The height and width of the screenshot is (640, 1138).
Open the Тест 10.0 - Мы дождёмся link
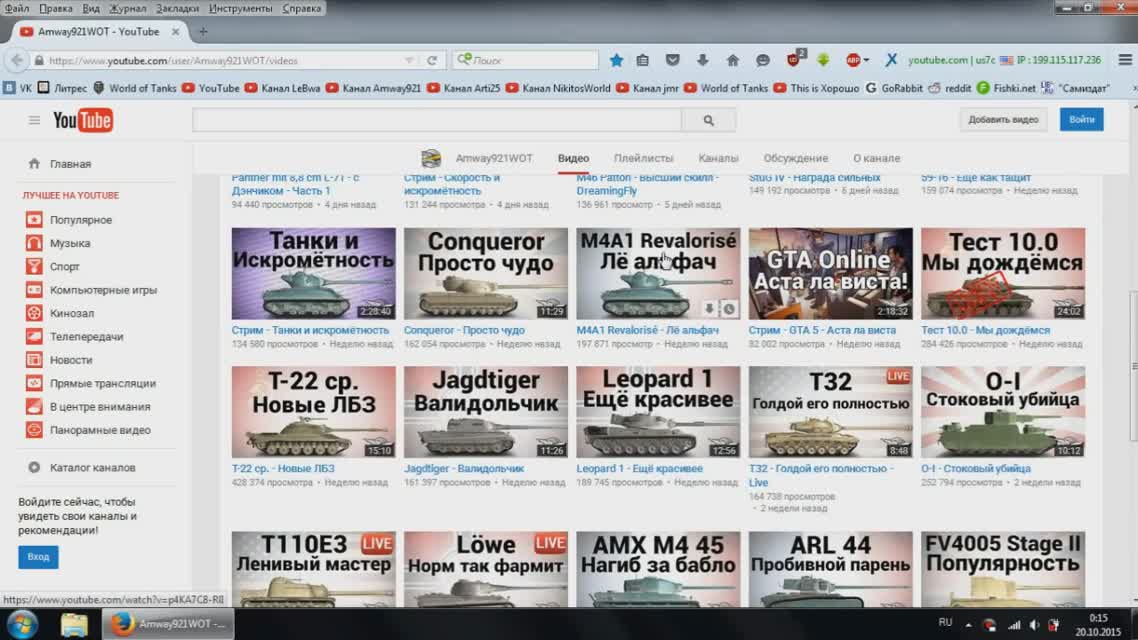coord(986,330)
